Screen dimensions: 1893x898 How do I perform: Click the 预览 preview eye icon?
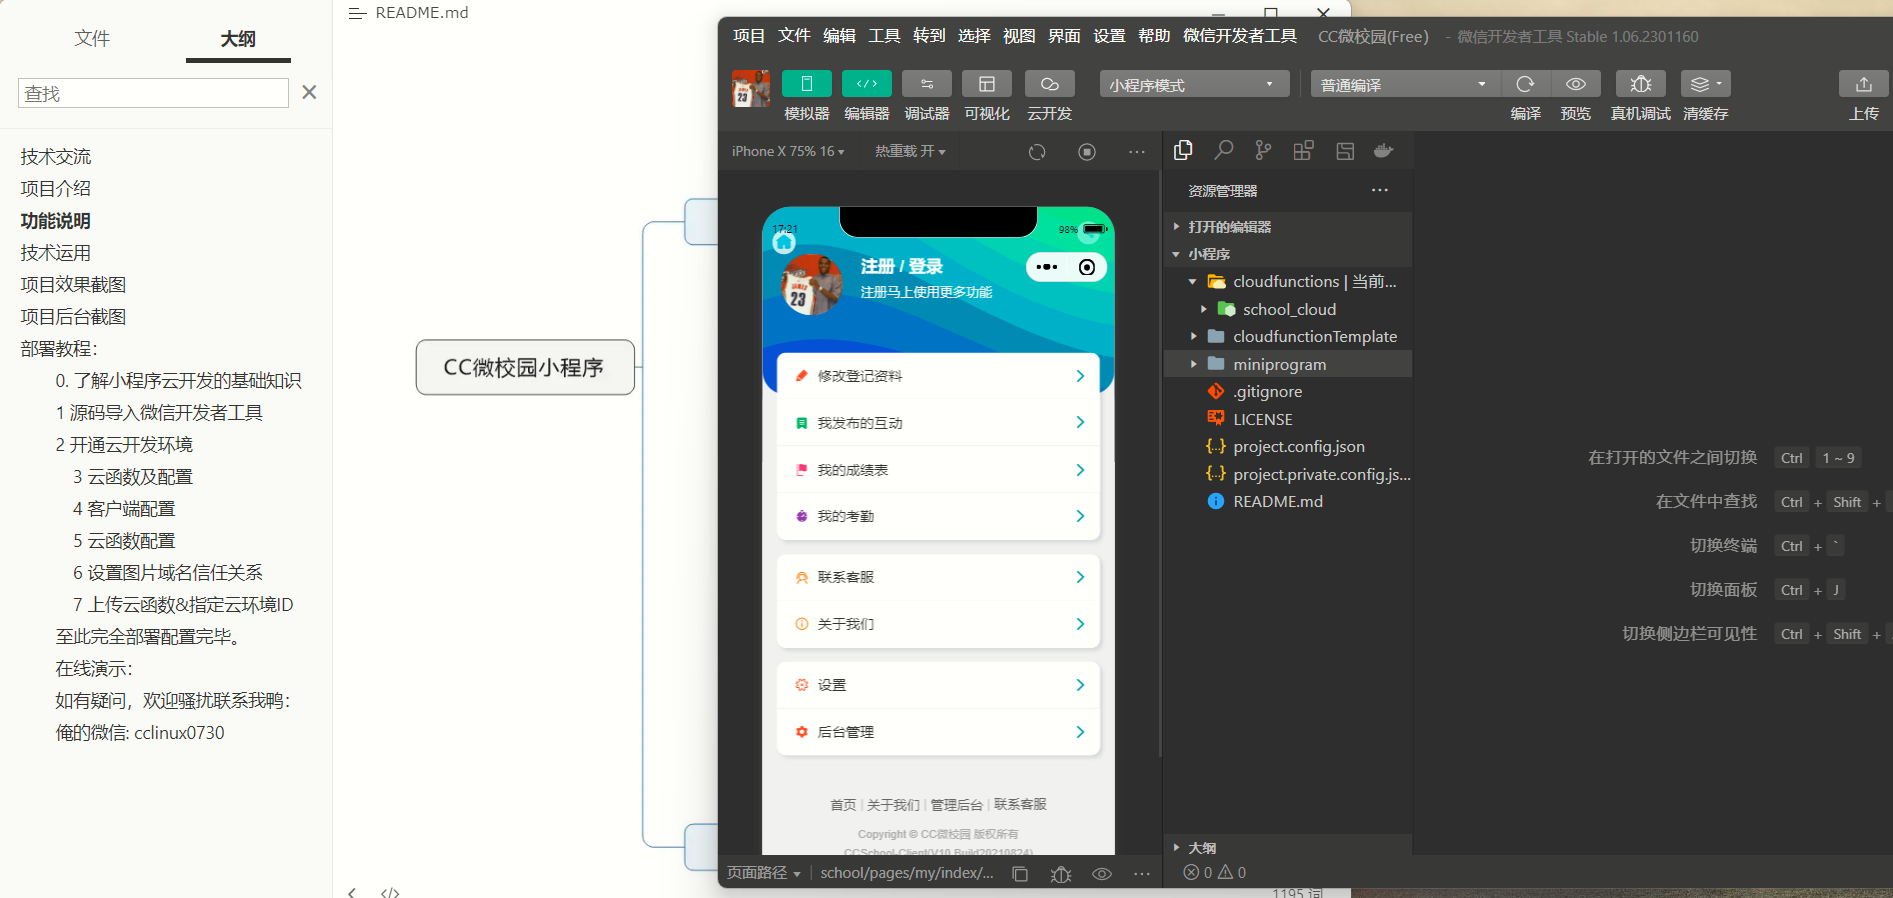coord(1575,84)
